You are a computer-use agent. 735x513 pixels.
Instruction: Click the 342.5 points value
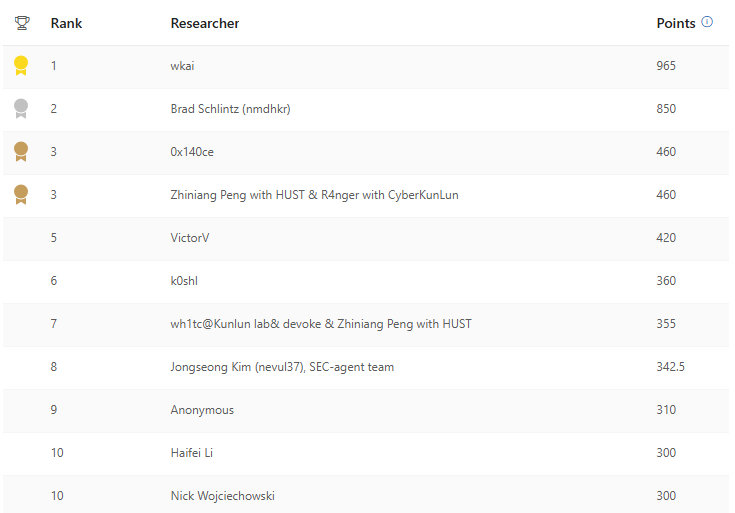pyautogui.click(x=670, y=367)
